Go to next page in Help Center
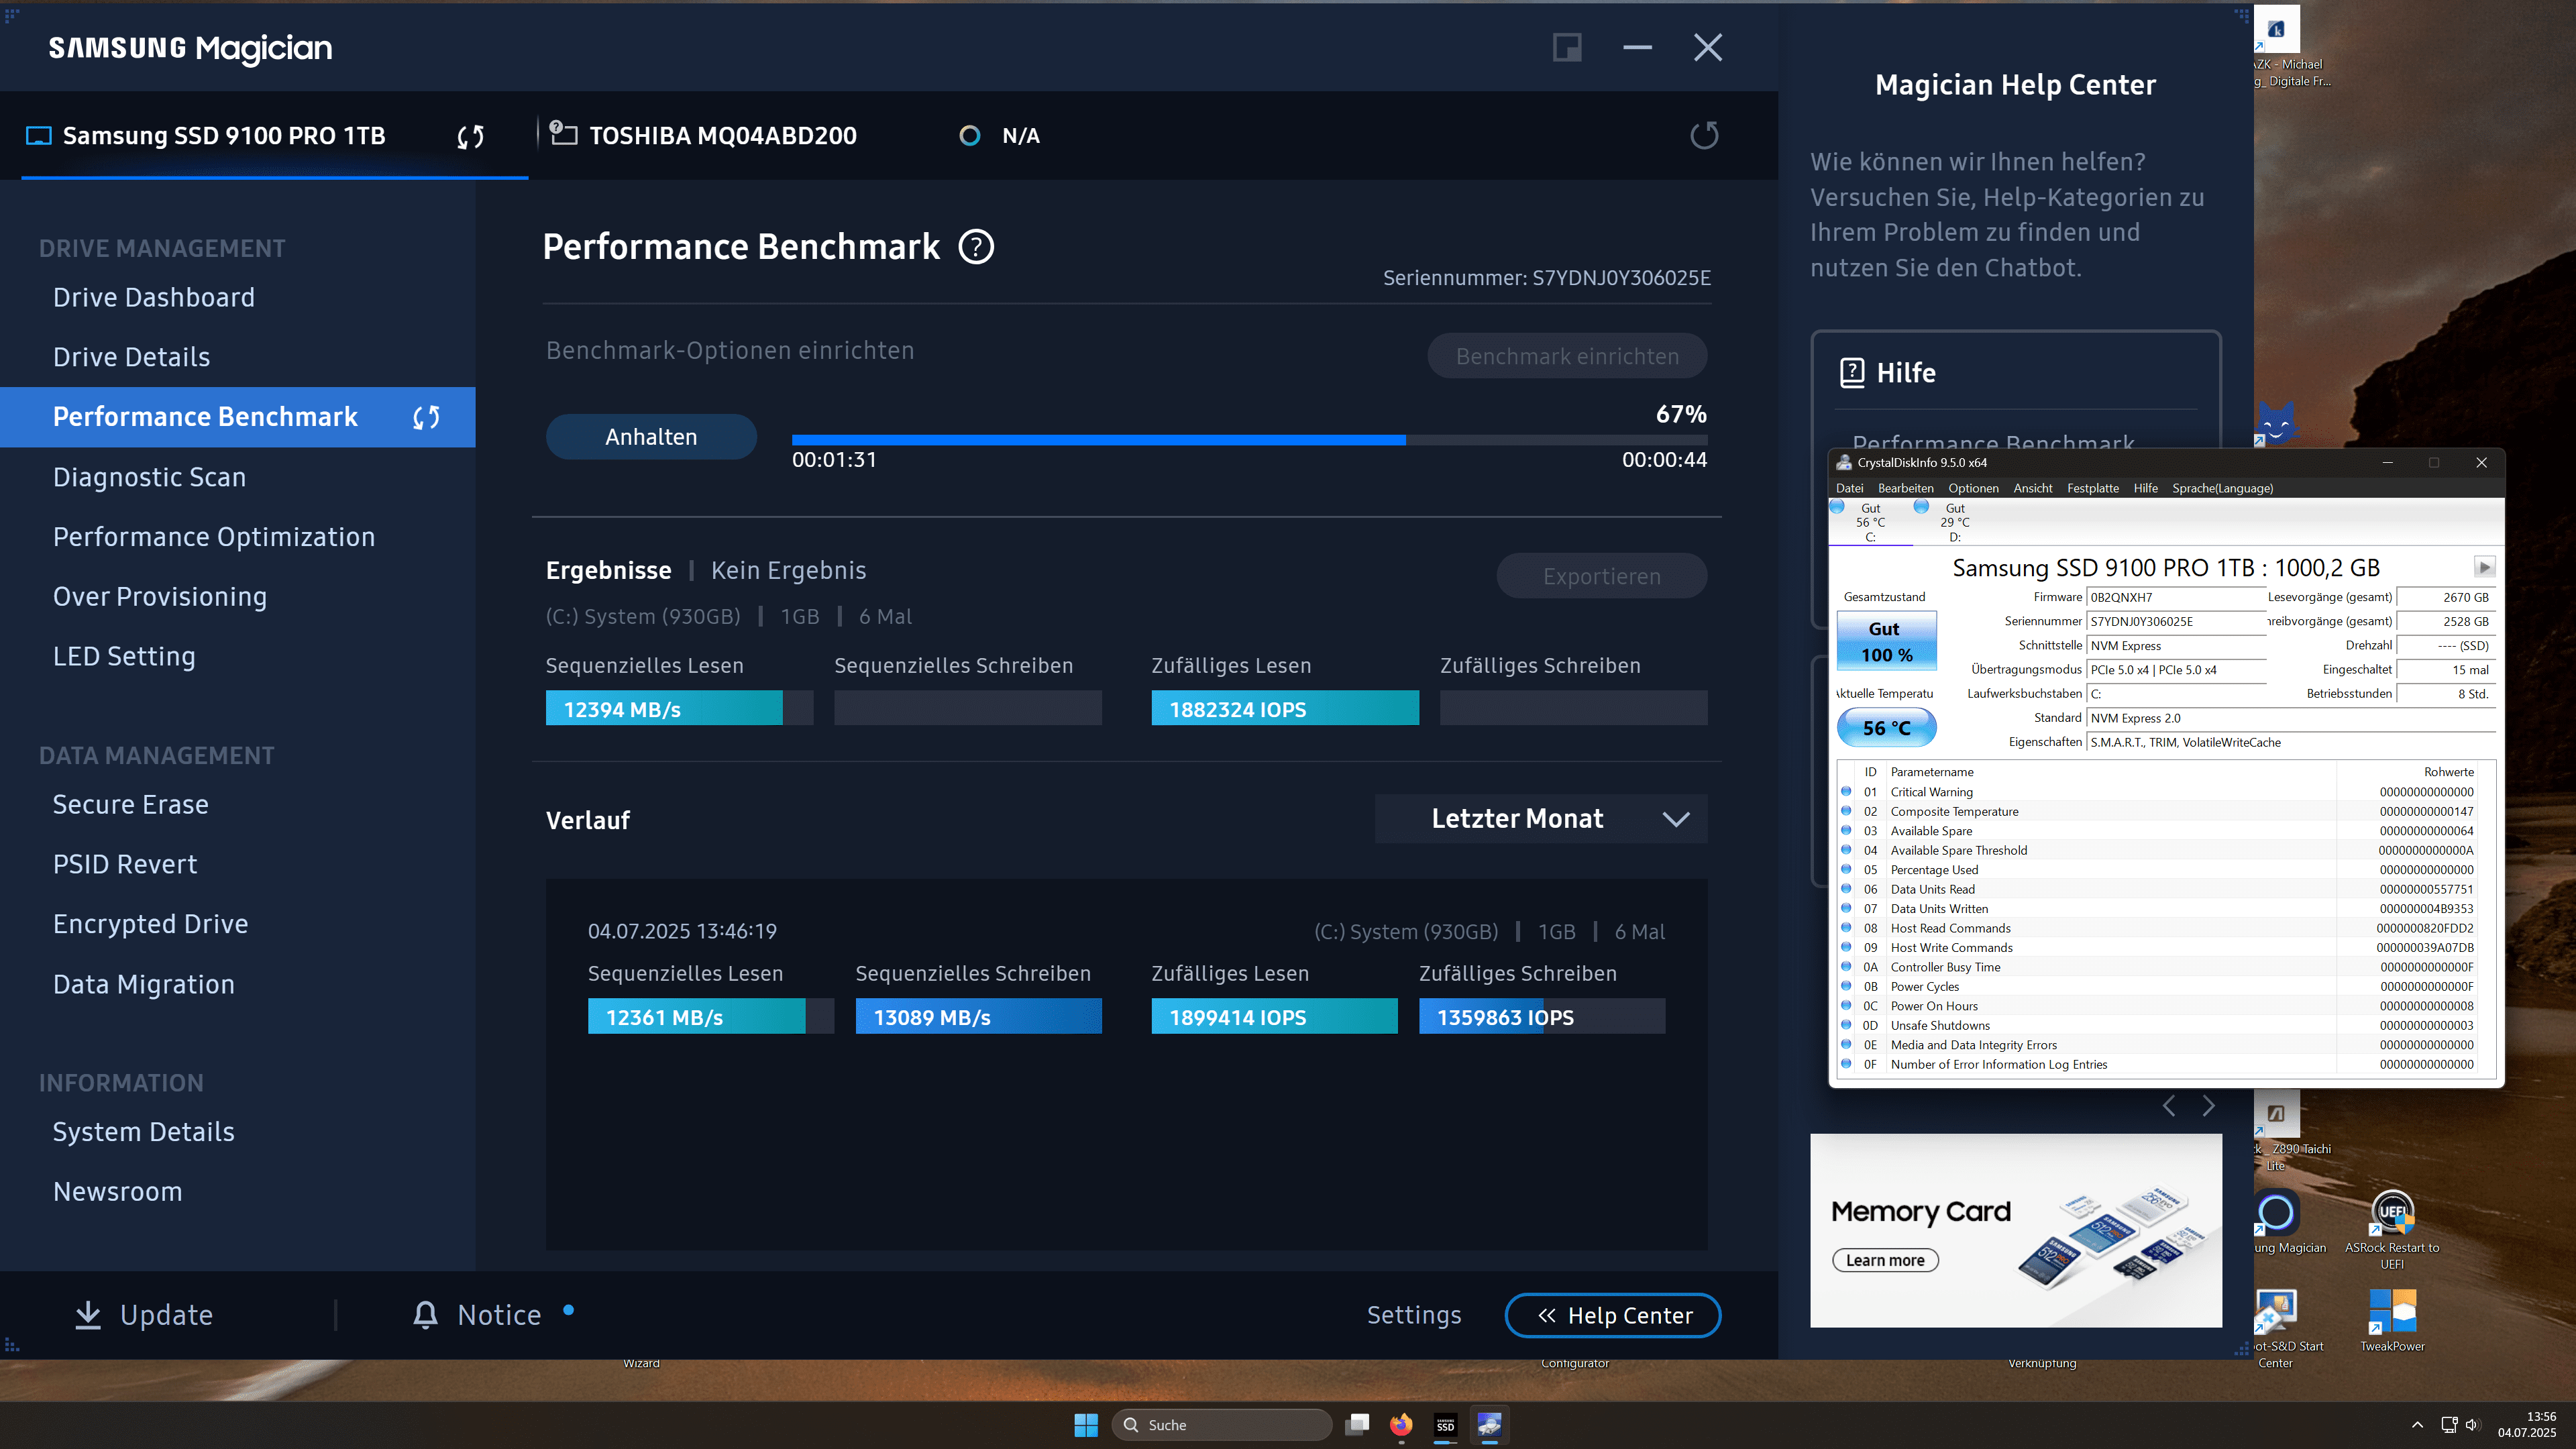This screenshot has height=1449, width=2576. pos(2209,1105)
